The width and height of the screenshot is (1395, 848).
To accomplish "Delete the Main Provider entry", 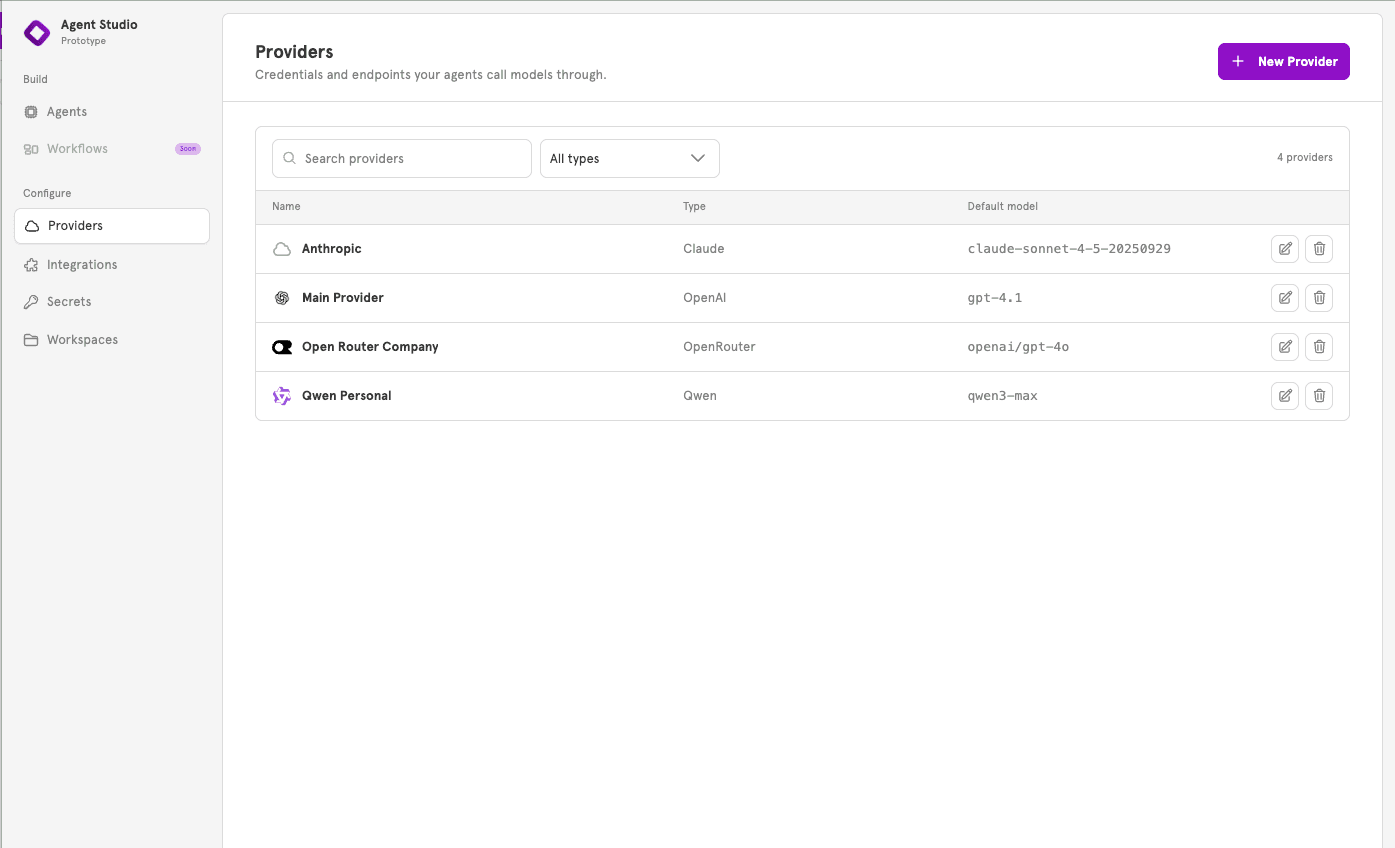I will pyautogui.click(x=1319, y=298).
